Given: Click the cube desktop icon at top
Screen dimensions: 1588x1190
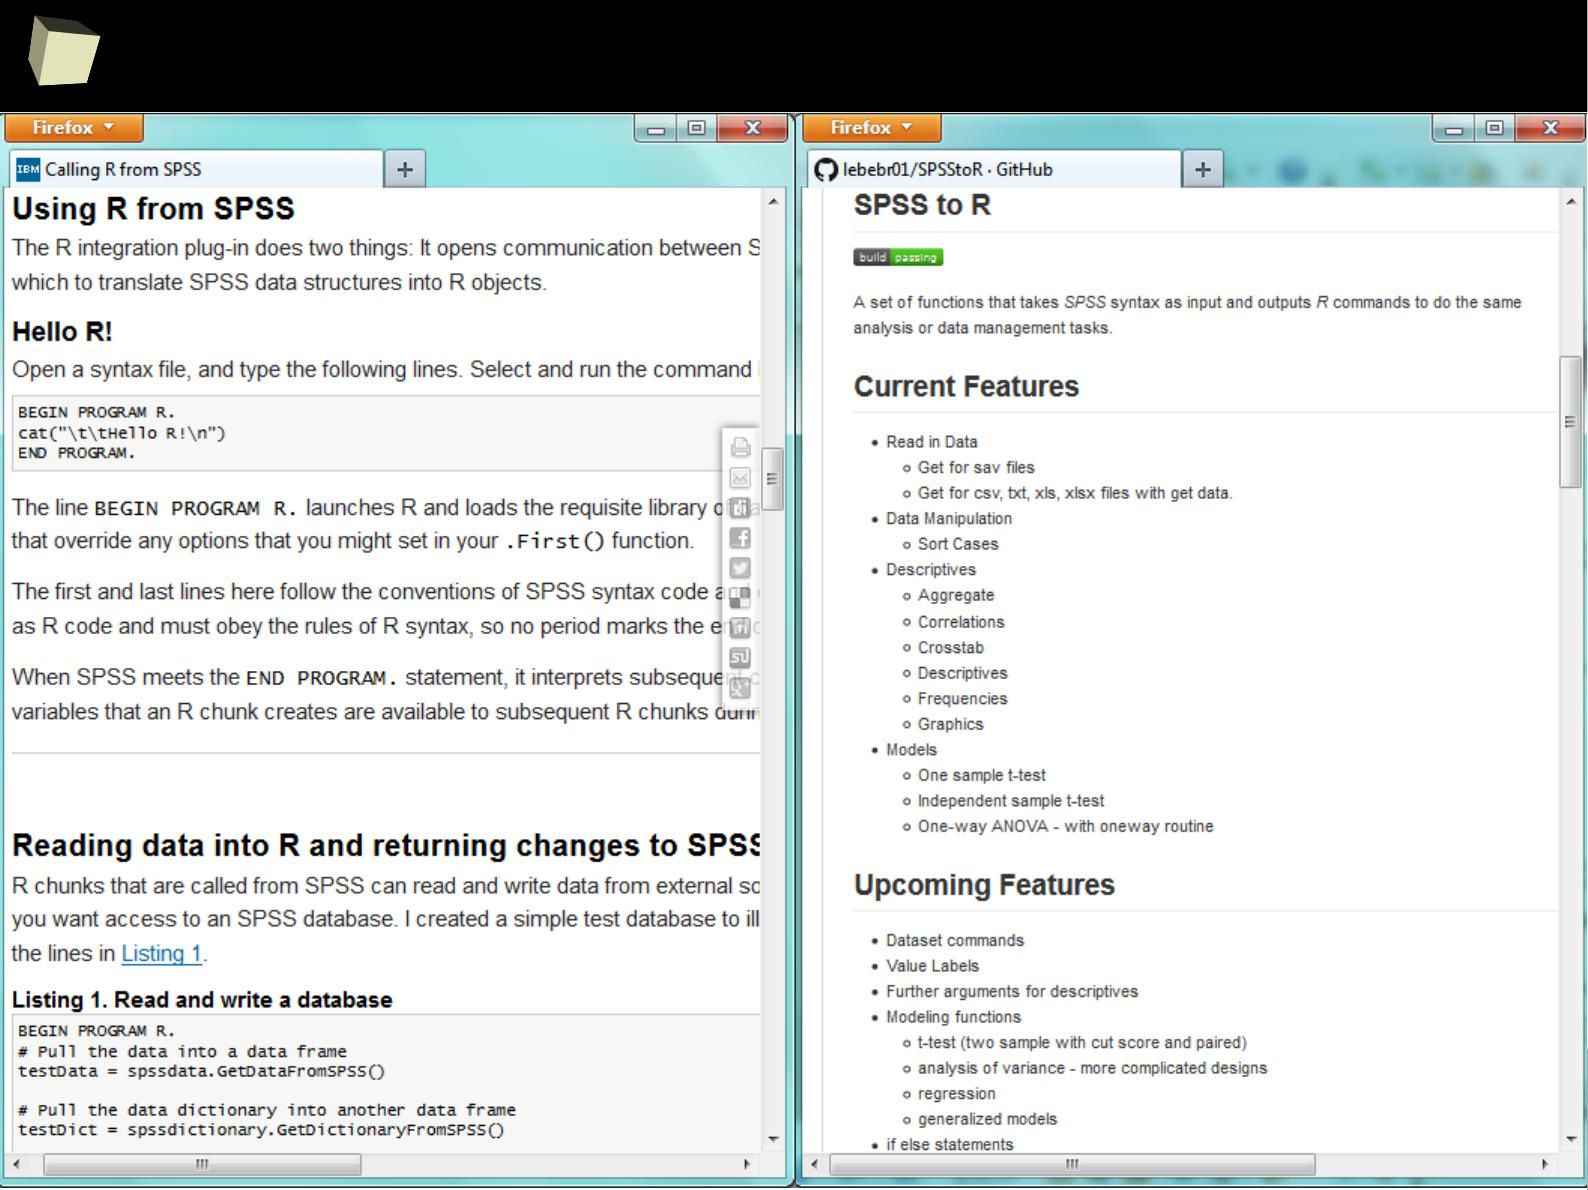Looking at the screenshot, I should pyautogui.click(x=63, y=51).
